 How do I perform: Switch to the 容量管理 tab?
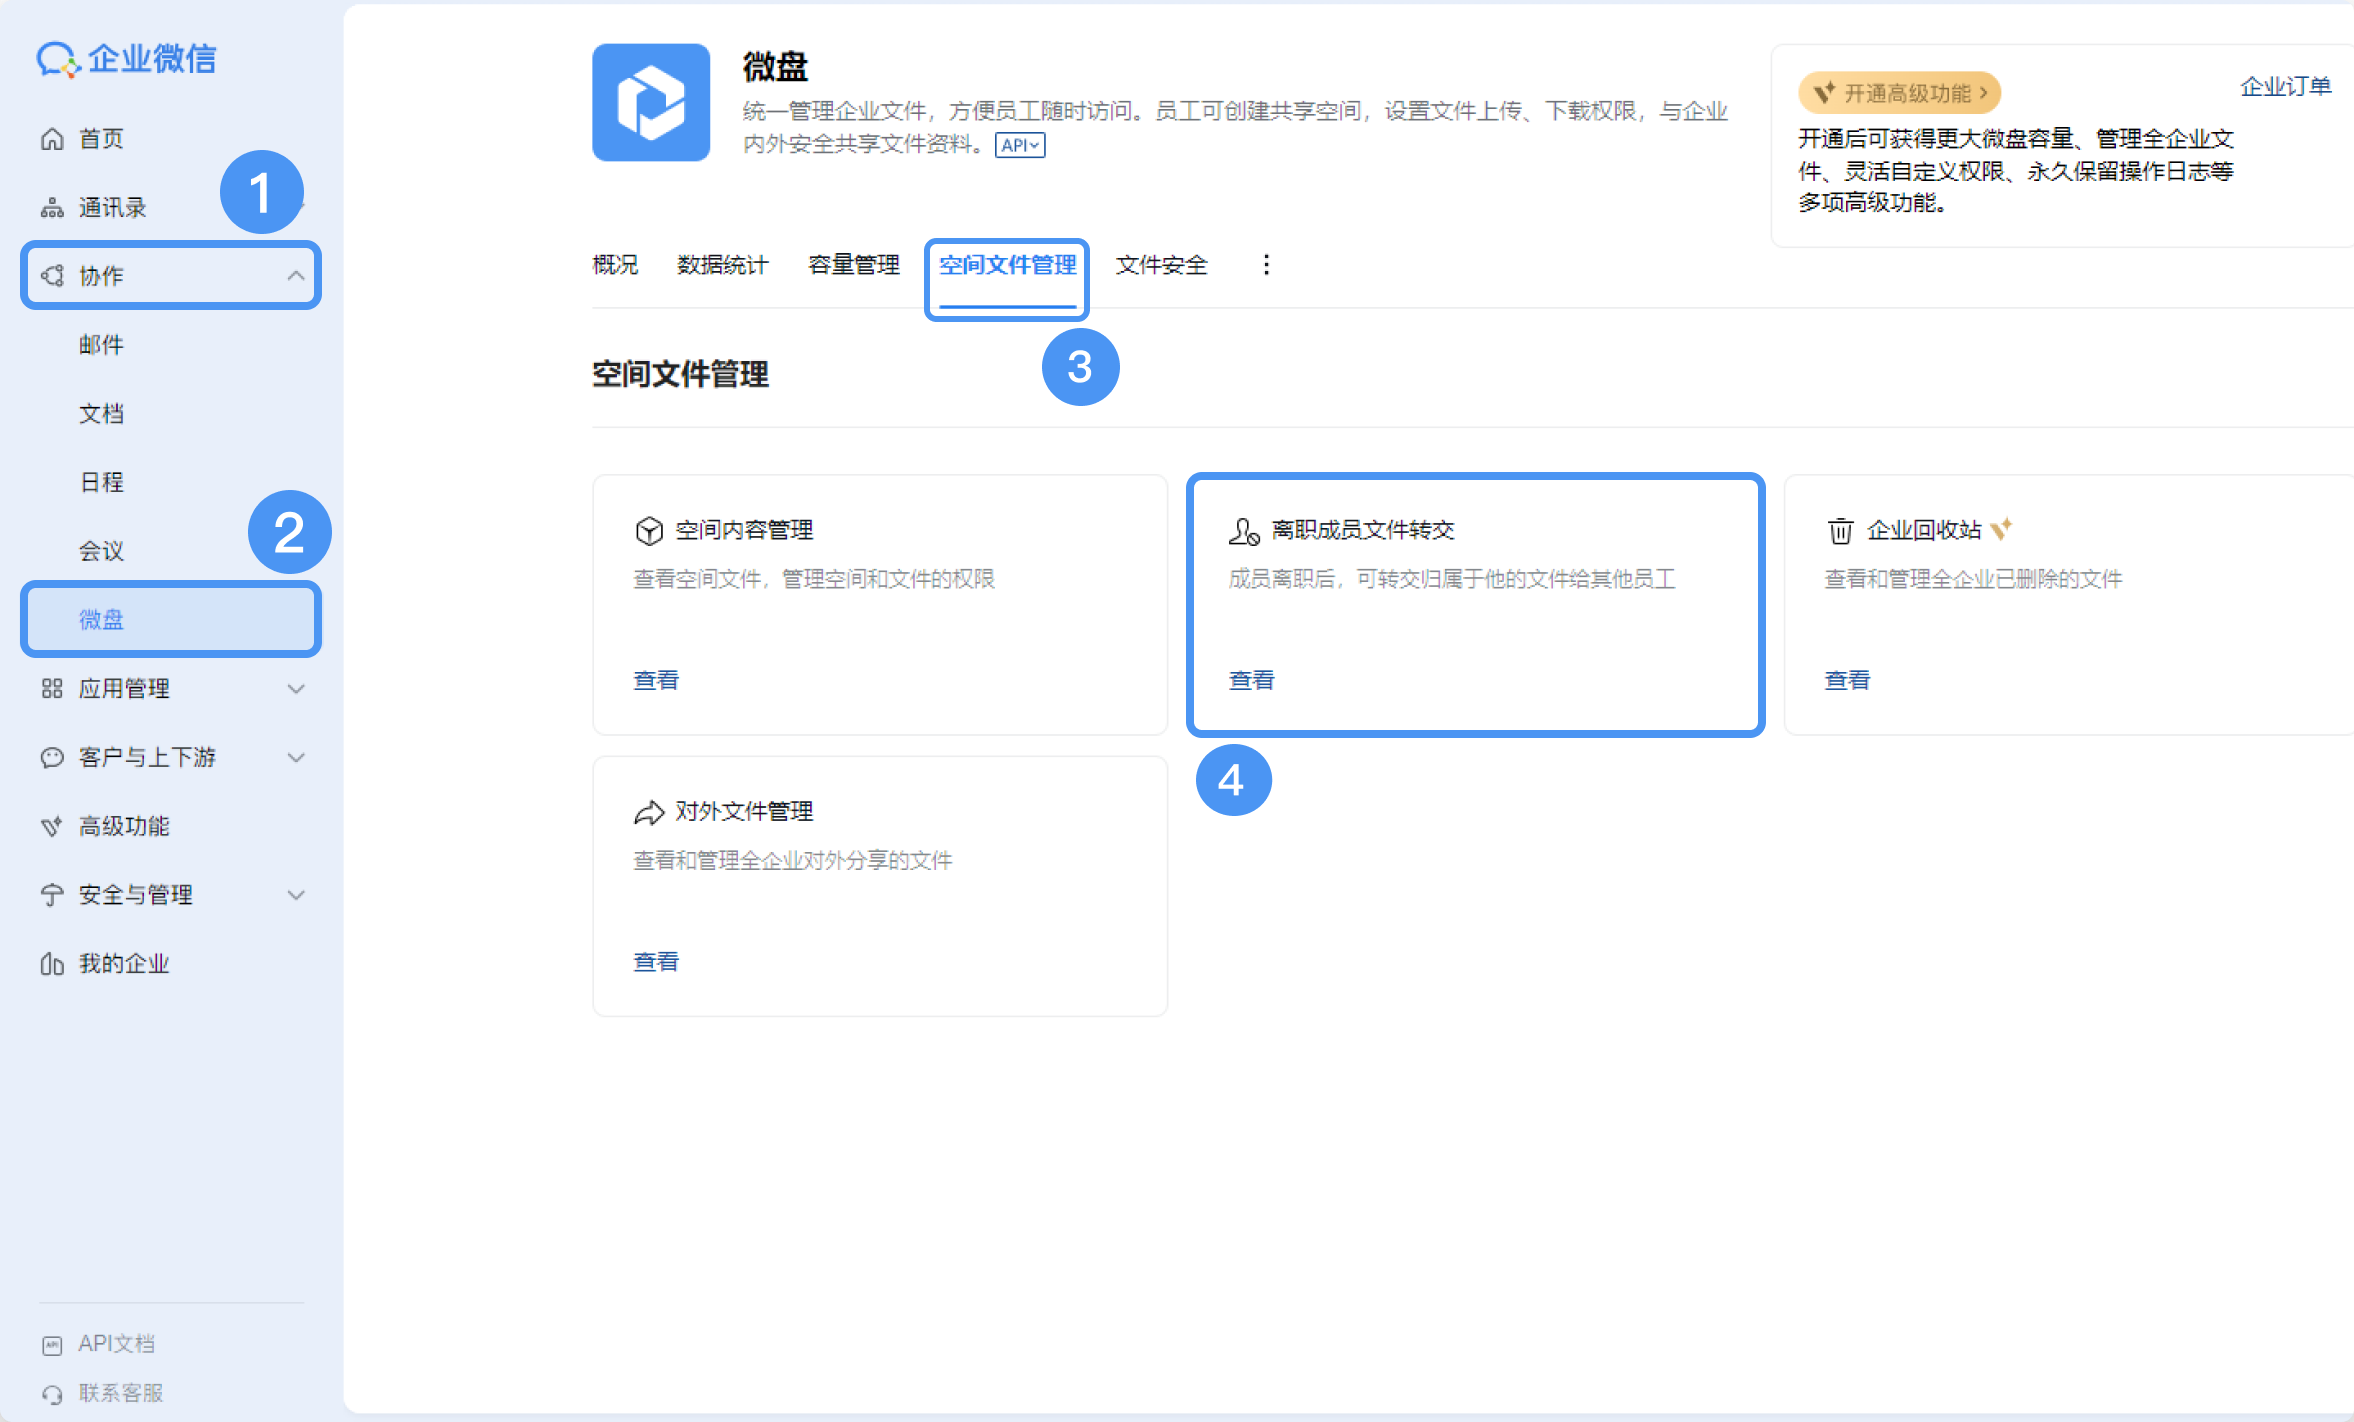point(854,265)
